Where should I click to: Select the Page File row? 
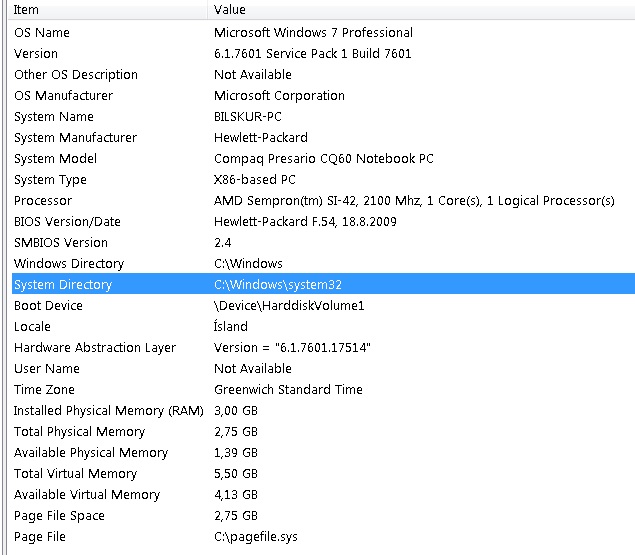tap(40, 537)
